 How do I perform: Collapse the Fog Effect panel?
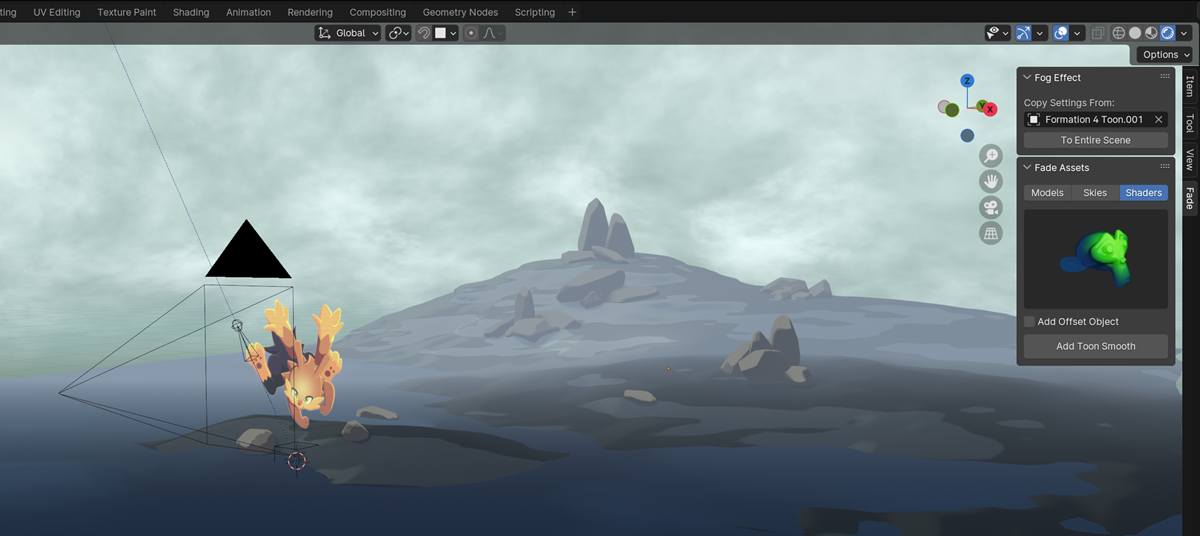[x=1027, y=77]
